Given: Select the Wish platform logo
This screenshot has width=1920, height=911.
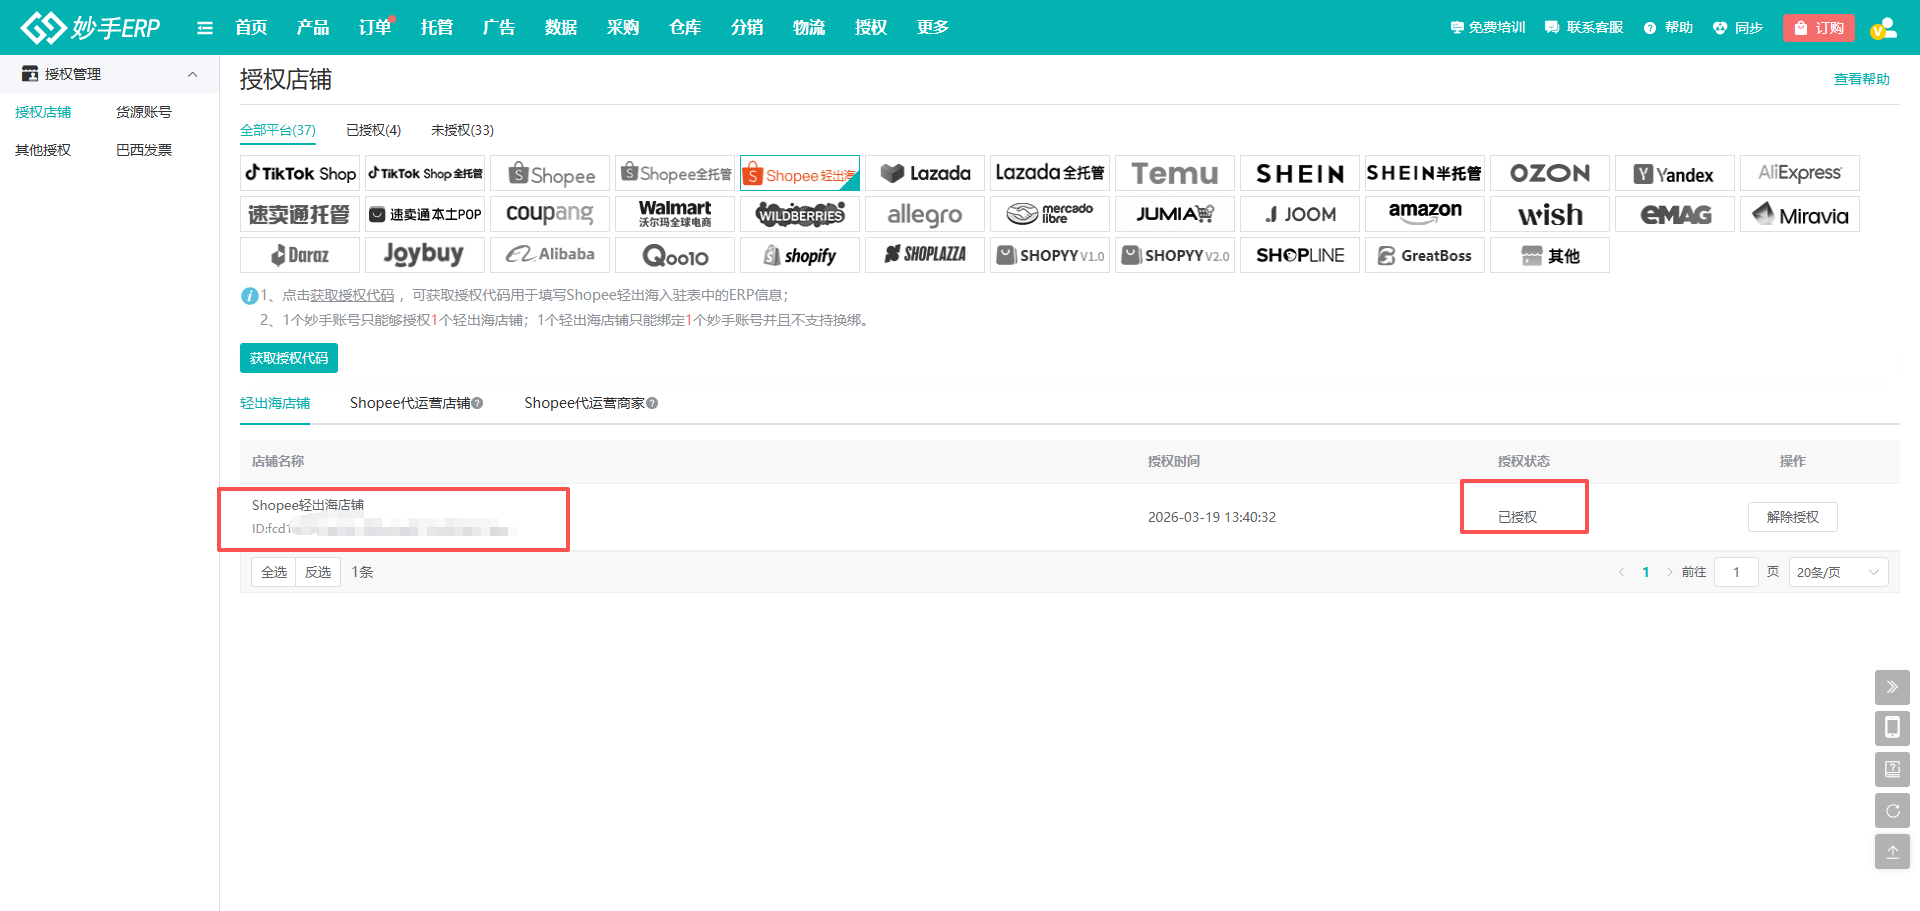Looking at the screenshot, I should click(x=1550, y=214).
